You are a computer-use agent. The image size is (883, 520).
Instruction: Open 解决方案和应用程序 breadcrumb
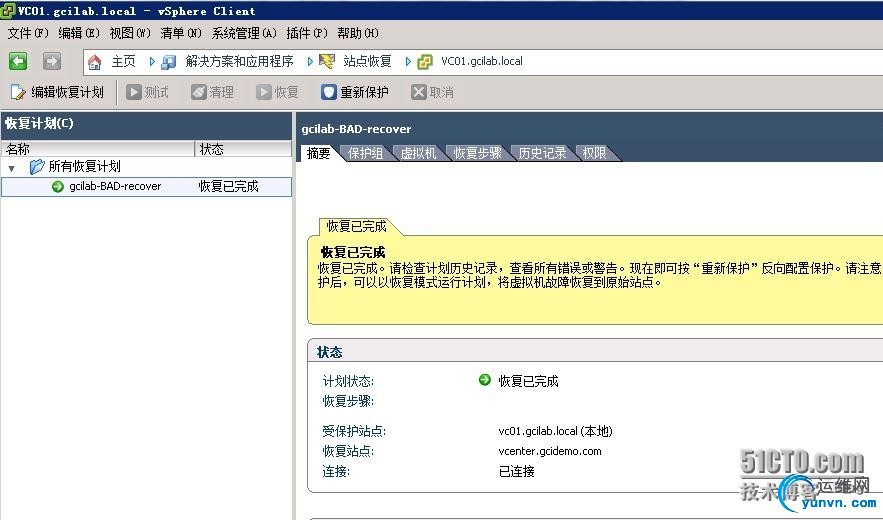(x=239, y=61)
